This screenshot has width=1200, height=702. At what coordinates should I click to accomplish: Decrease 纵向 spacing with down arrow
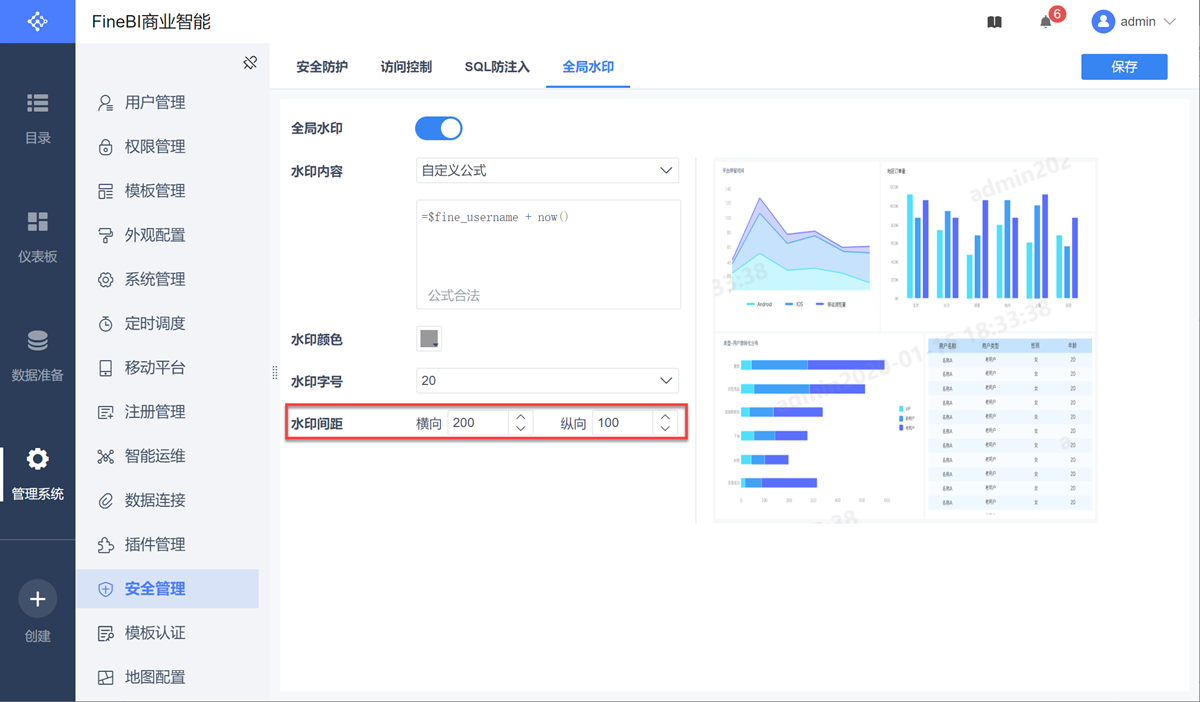point(665,429)
